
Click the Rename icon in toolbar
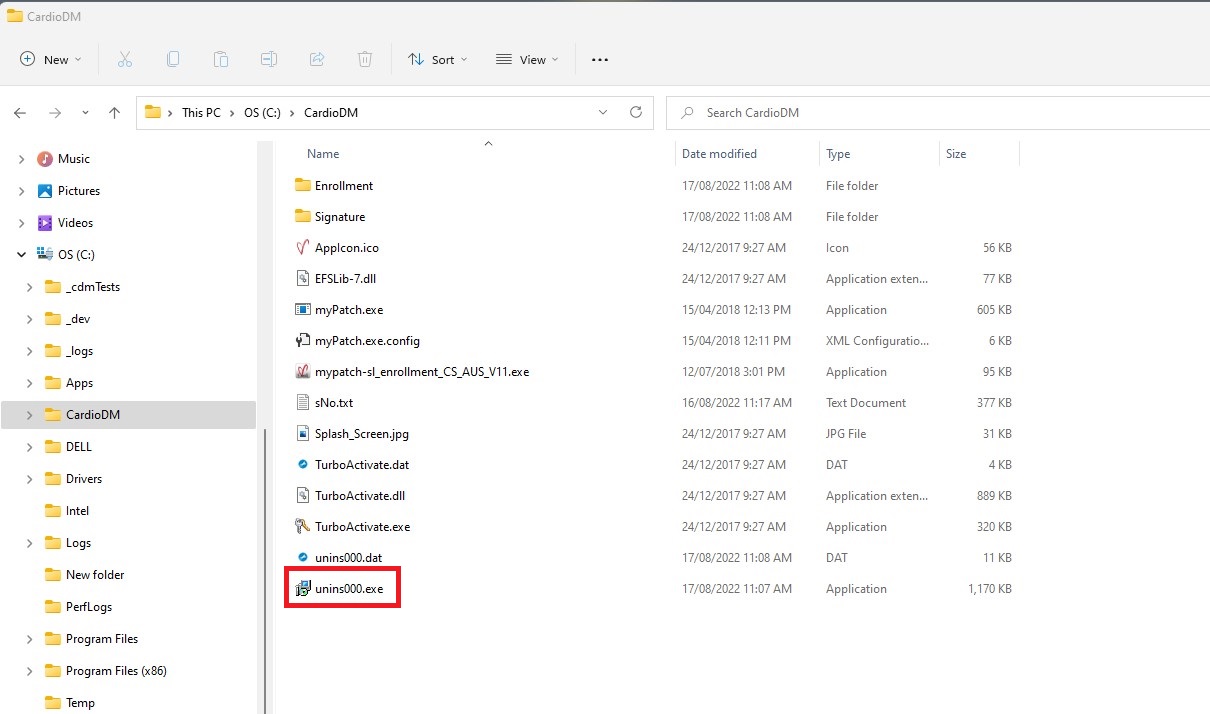269,60
